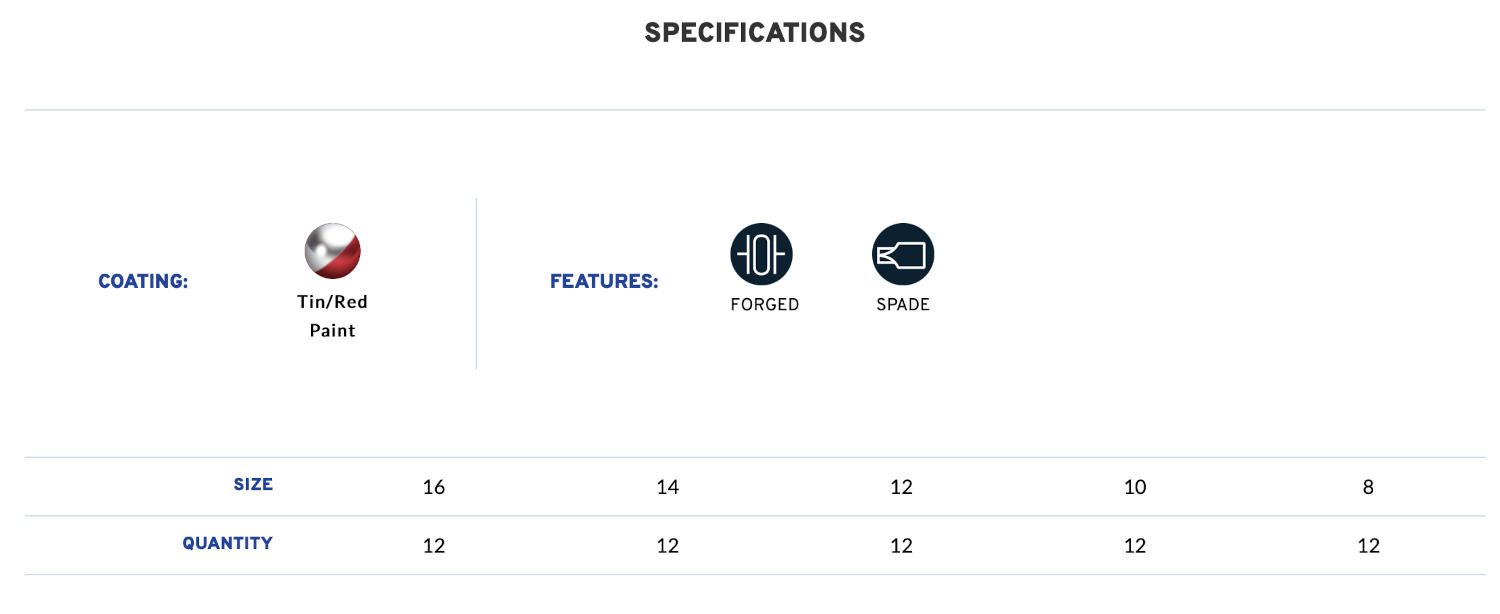Click quantity 12 under size 14

point(668,546)
